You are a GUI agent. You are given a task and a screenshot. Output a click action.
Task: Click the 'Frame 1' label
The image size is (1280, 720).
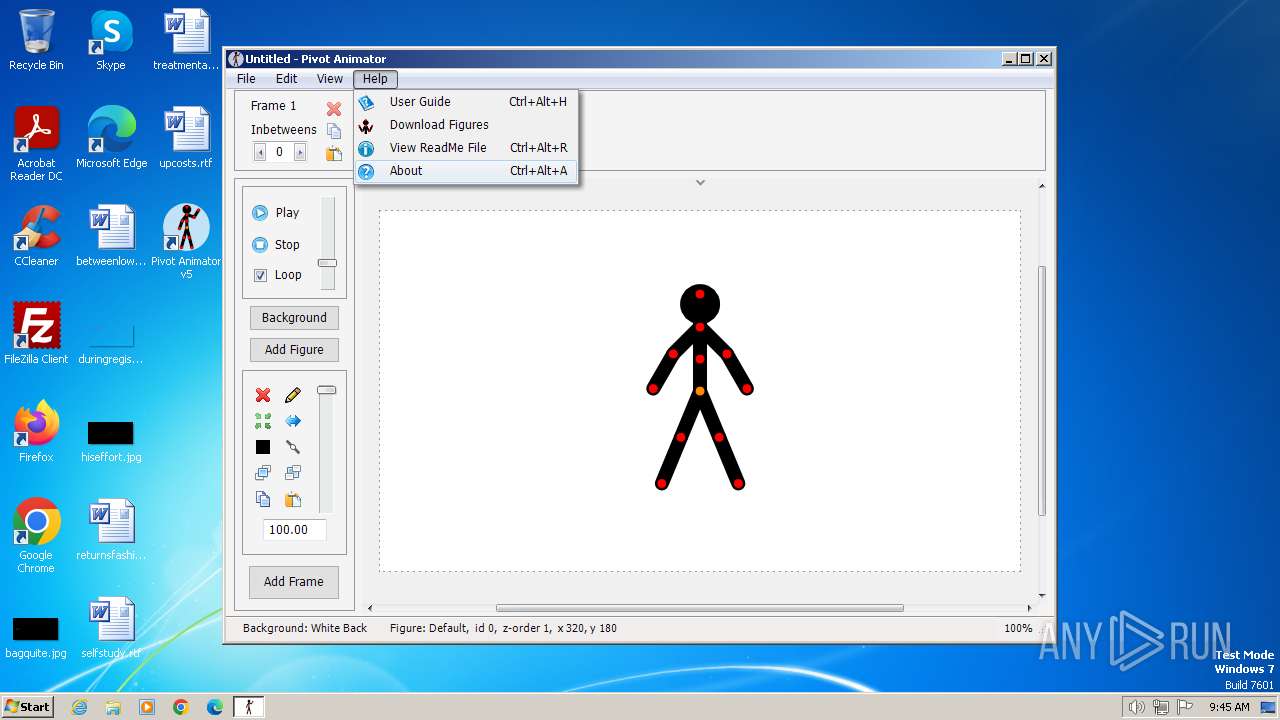click(273, 106)
